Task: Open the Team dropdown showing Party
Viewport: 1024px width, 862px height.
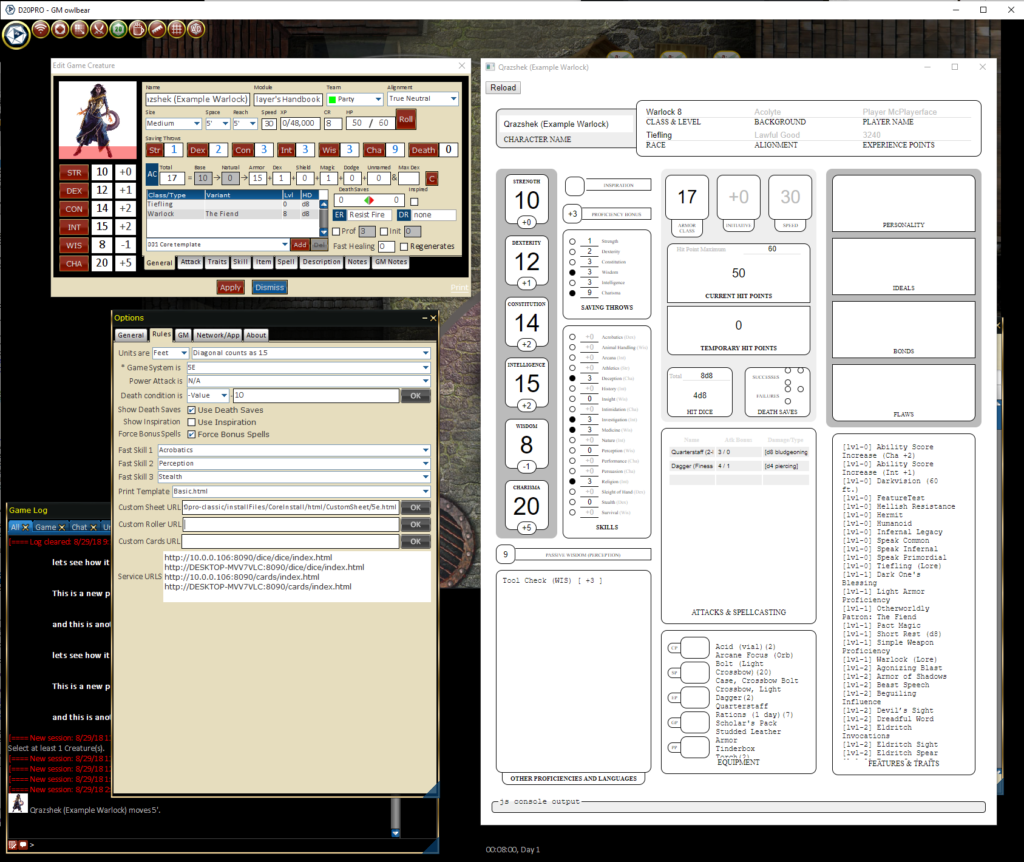Action: (355, 99)
